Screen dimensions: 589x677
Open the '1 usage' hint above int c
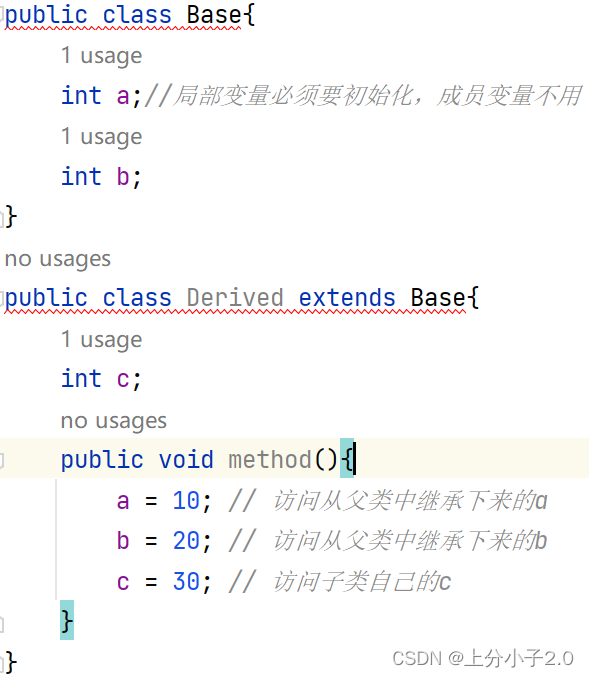click(x=101, y=340)
